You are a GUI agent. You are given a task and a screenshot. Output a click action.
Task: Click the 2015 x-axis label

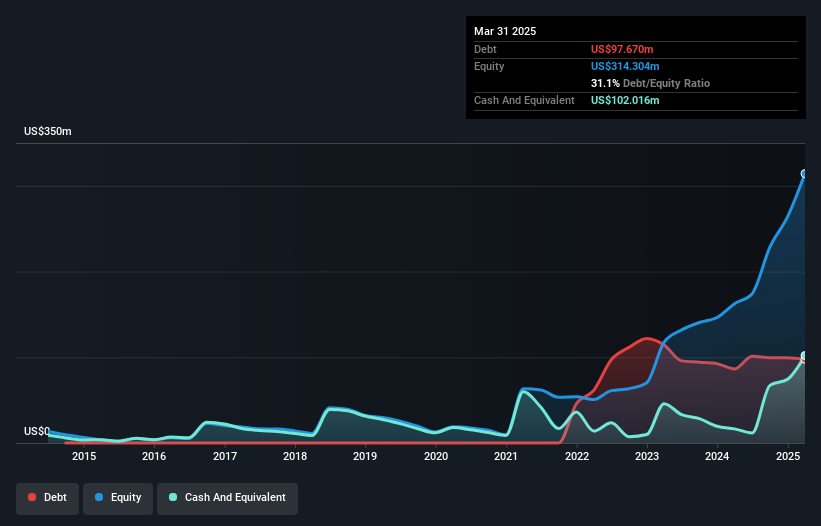click(x=84, y=456)
